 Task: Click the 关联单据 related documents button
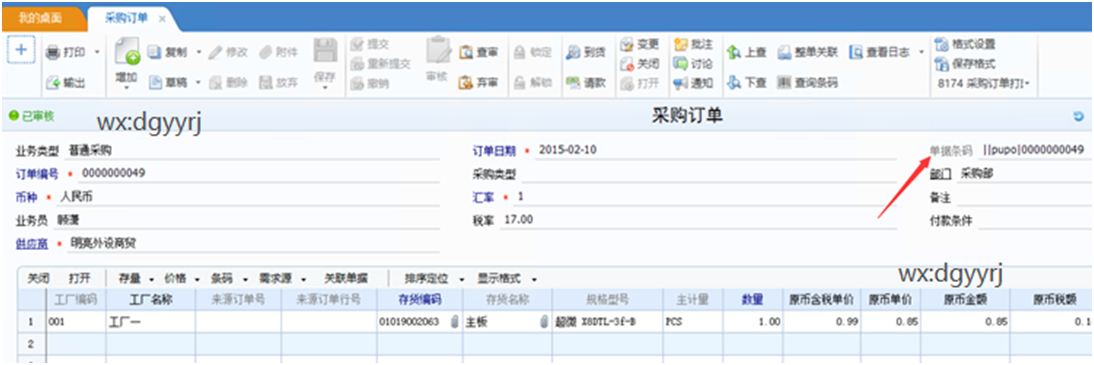pos(346,278)
